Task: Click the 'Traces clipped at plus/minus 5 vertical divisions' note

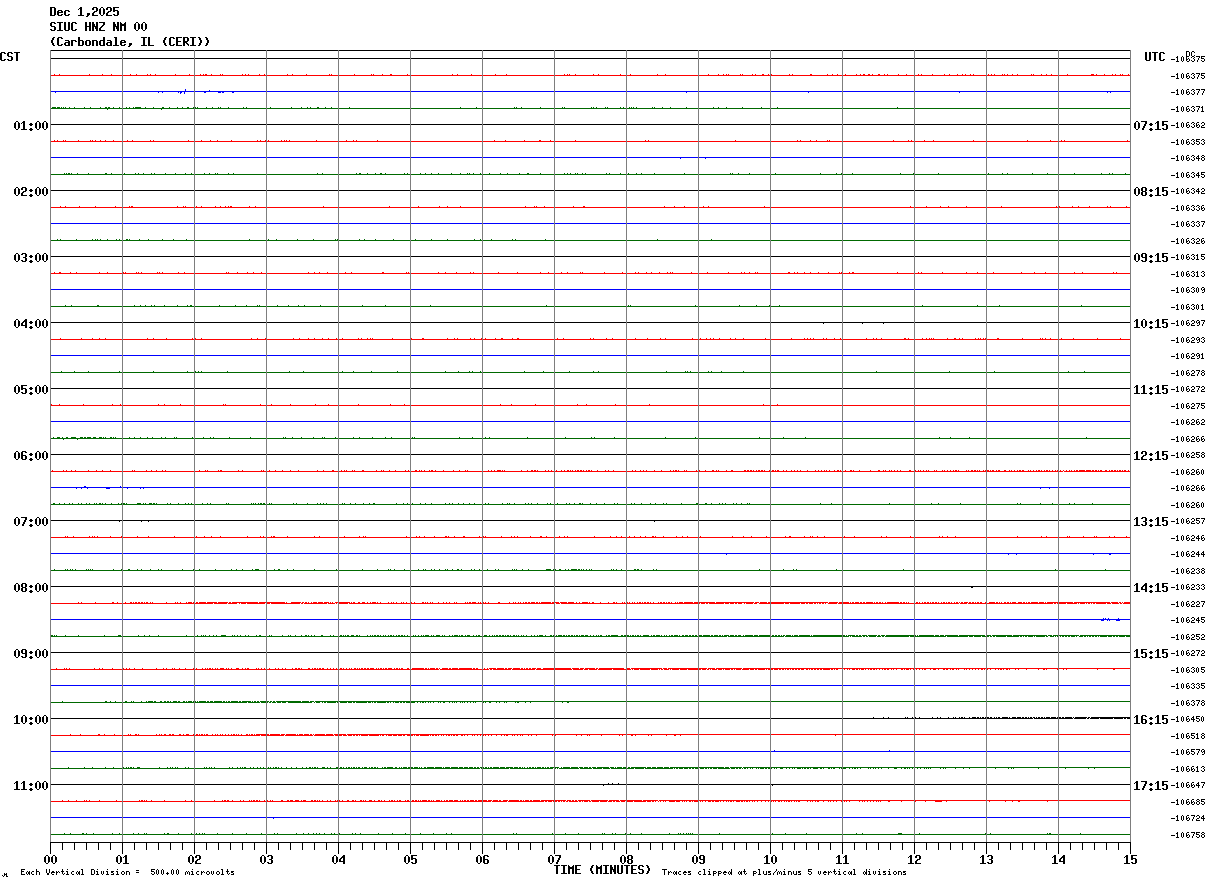Action: pos(784,873)
